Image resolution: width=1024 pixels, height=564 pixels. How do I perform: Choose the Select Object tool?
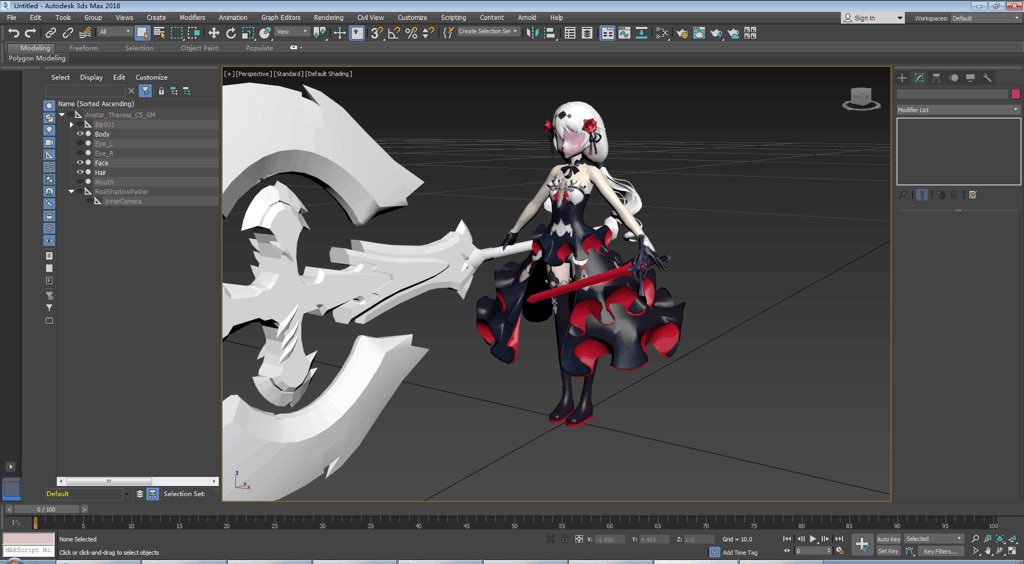(x=142, y=33)
